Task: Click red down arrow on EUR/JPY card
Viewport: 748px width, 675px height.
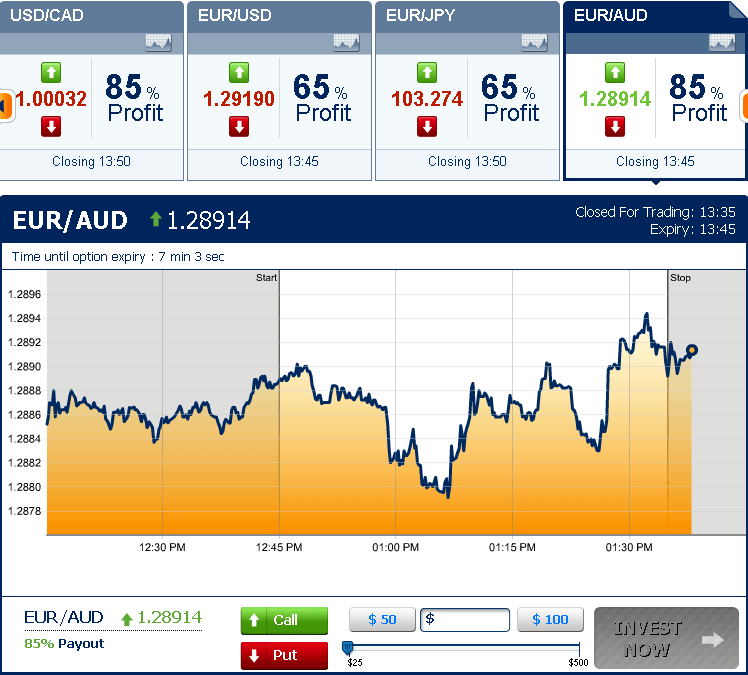Action: pyautogui.click(x=427, y=127)
